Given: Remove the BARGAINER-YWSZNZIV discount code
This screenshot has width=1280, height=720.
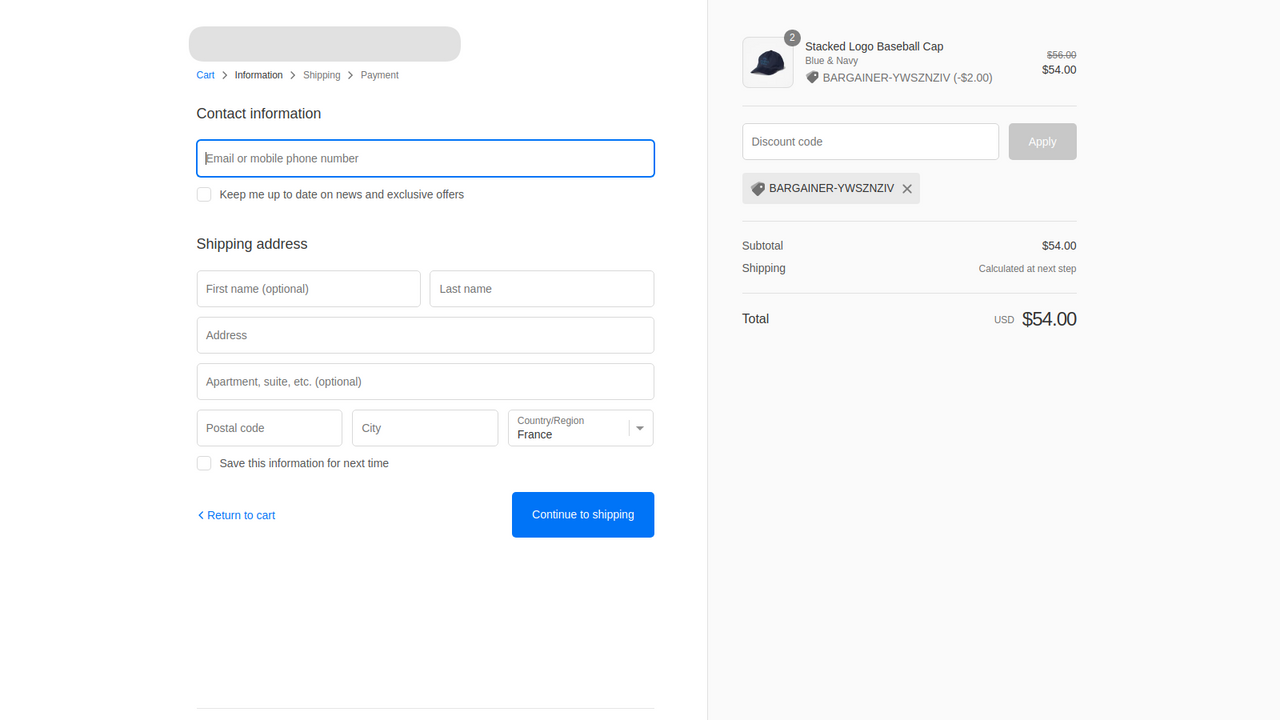Looking at the screenshot, I should [907, 189].
